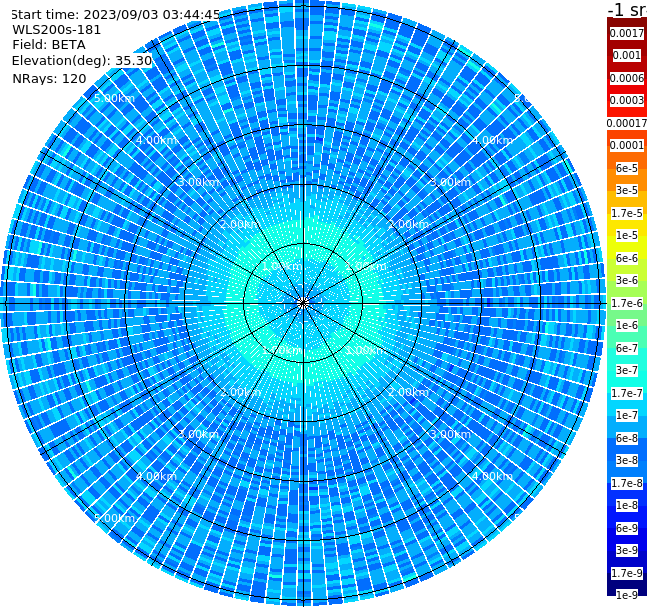Click the 0.0017 colorbar label
647x607 pixels.
pyautogui.click(x=627, y=33)
